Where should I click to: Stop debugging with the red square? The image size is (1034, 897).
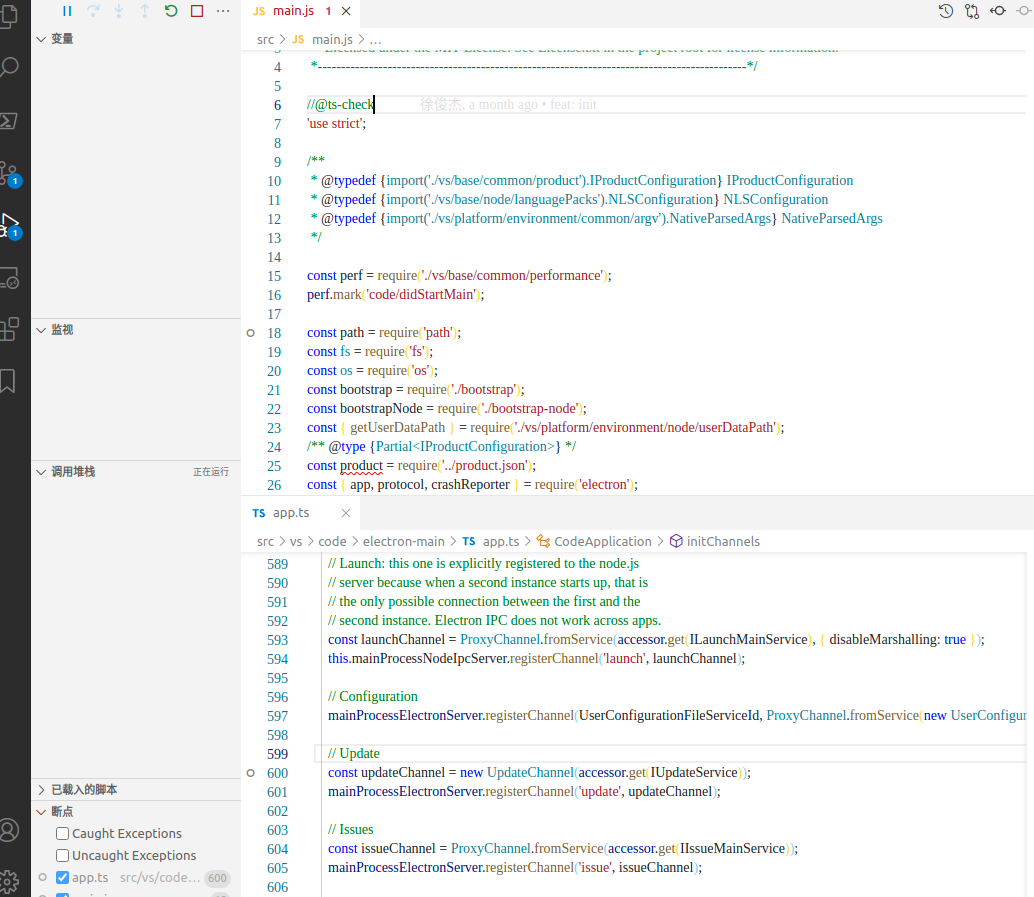(x=197, y=11)
